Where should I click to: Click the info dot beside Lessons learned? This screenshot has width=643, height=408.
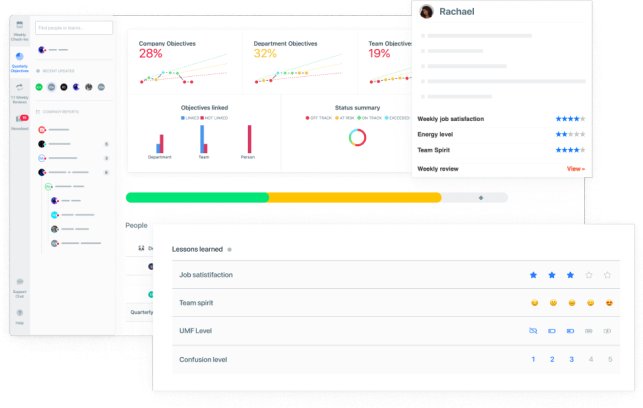[230, 249]
